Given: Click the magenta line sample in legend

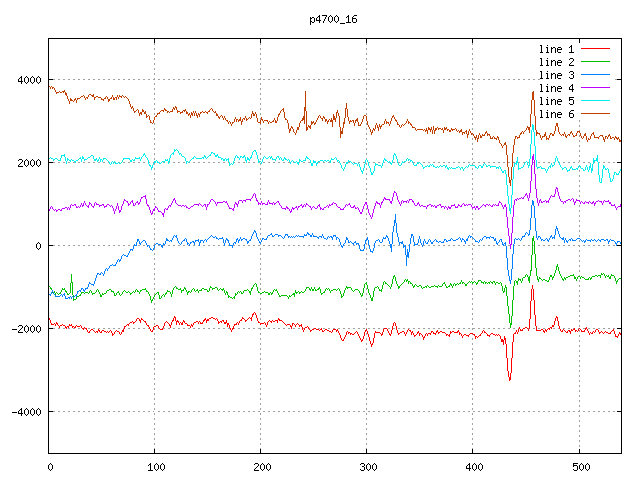Looking at the screenshot, I should (x=595, y=88).
